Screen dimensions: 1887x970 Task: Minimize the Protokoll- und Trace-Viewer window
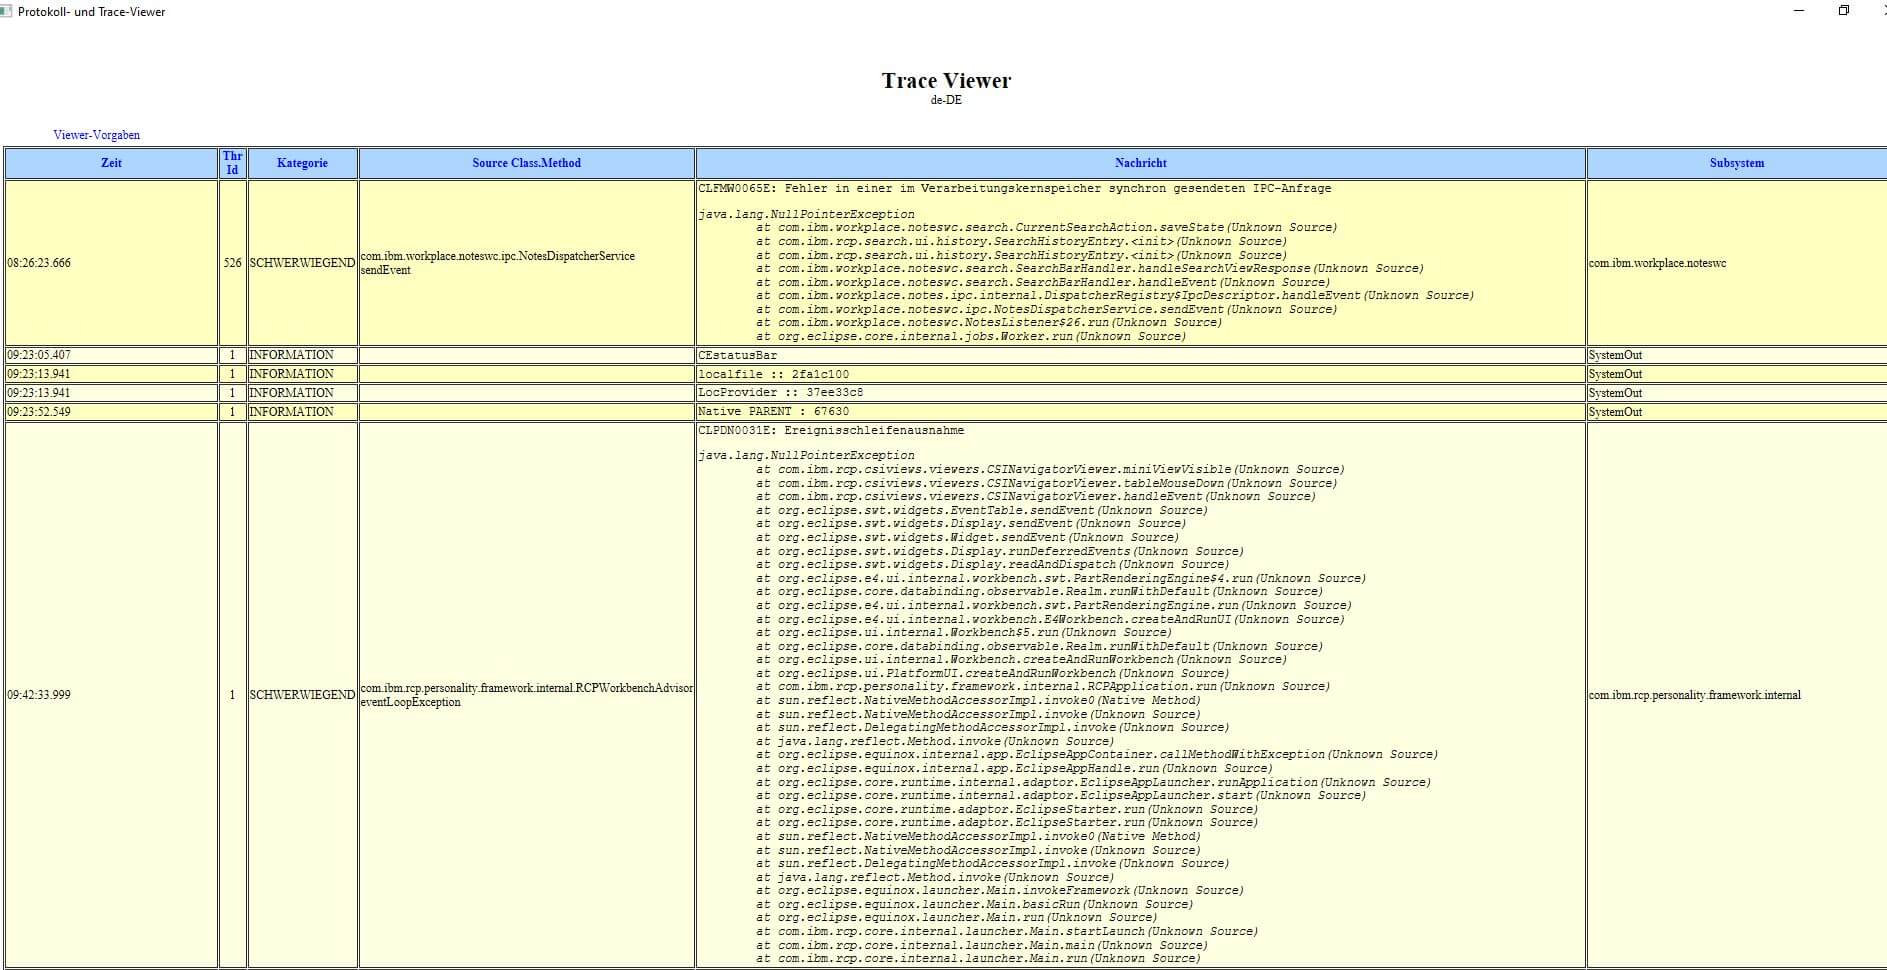point(1799,11)
